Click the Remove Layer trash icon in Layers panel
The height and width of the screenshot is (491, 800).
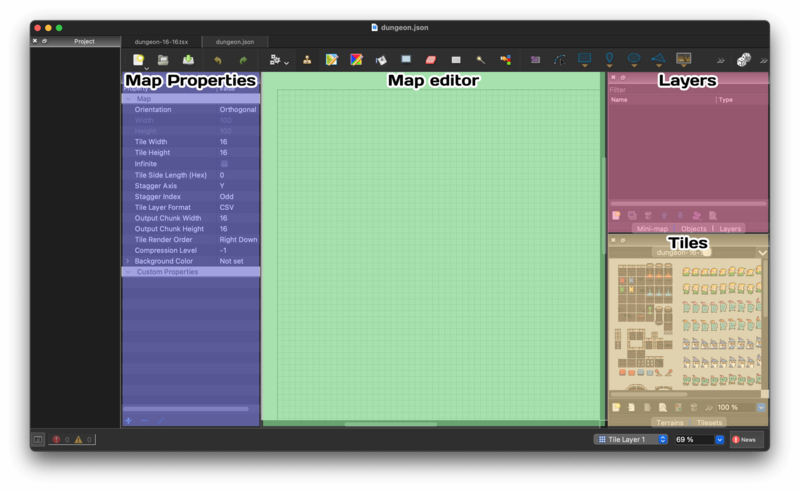tap(648, 215)
